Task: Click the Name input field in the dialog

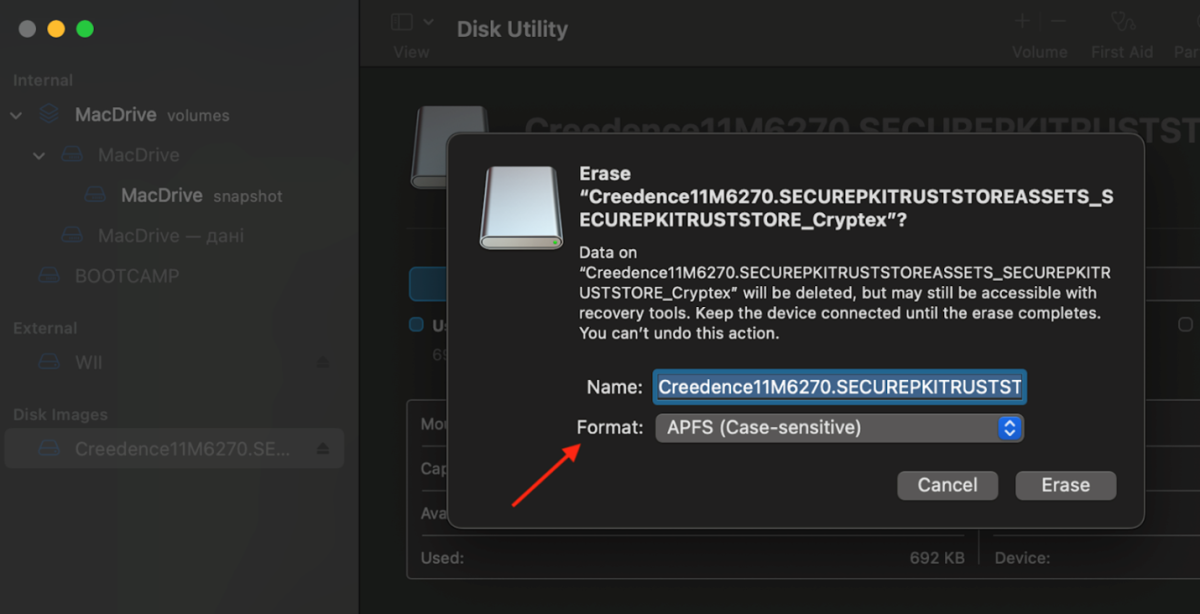Action: coord(838,387)
